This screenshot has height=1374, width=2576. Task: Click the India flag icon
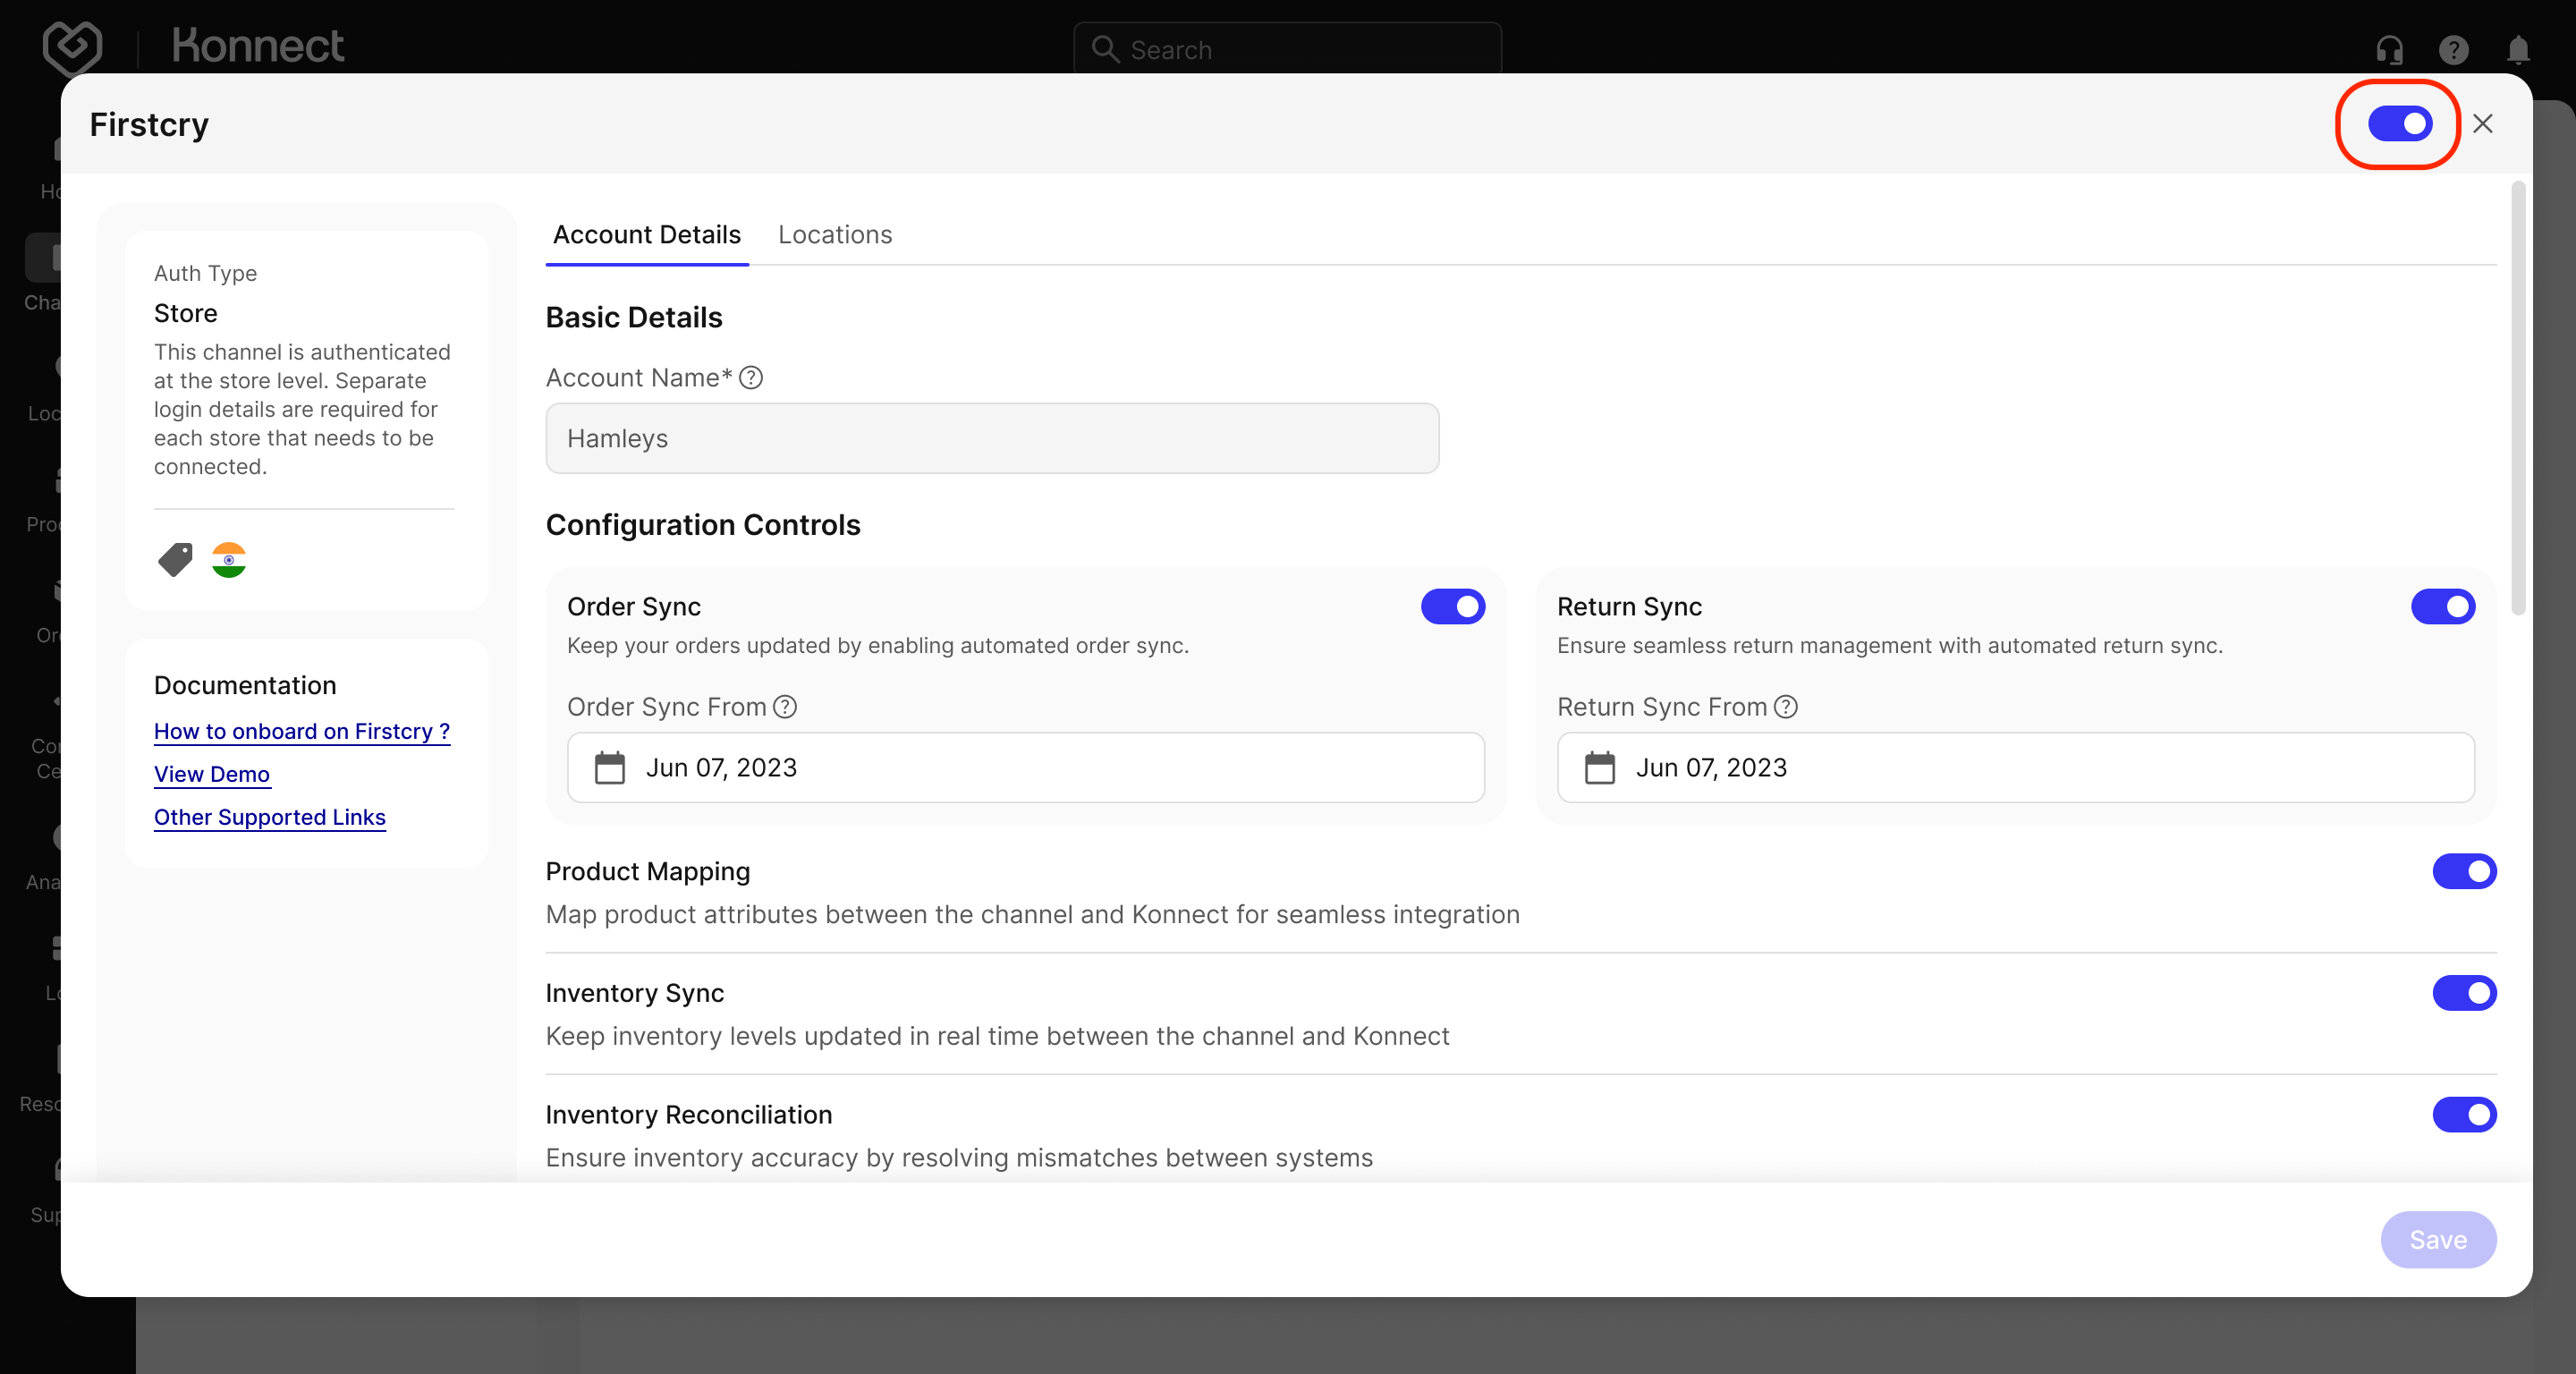pyautogui.click(x=229, y=560)
